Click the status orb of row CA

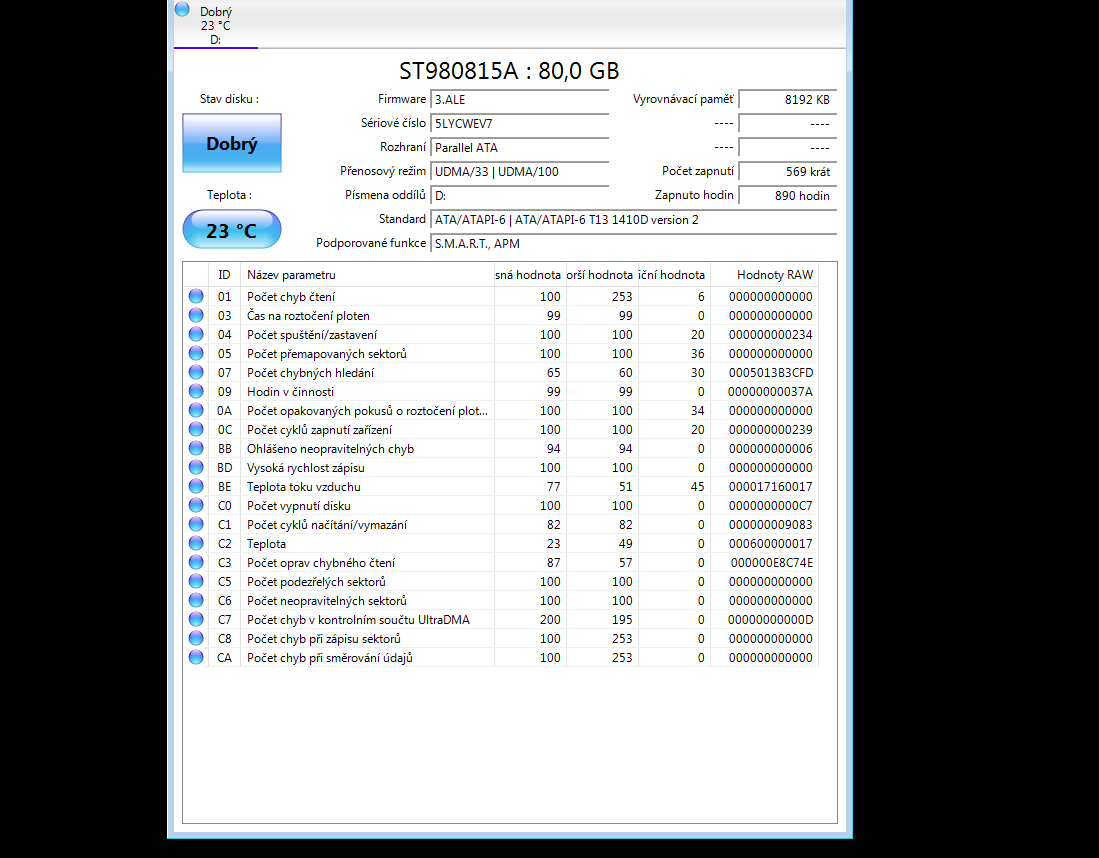[196, 657]
